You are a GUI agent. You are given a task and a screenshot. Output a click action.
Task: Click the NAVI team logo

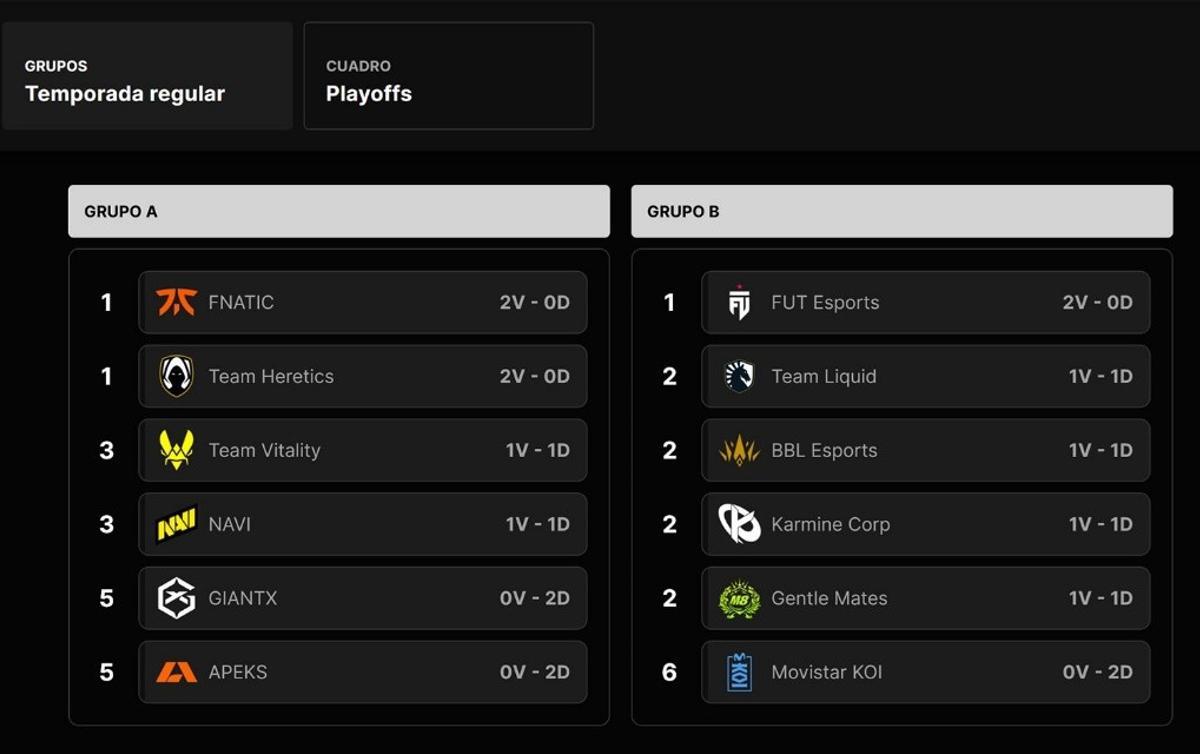tap(176, 524)
